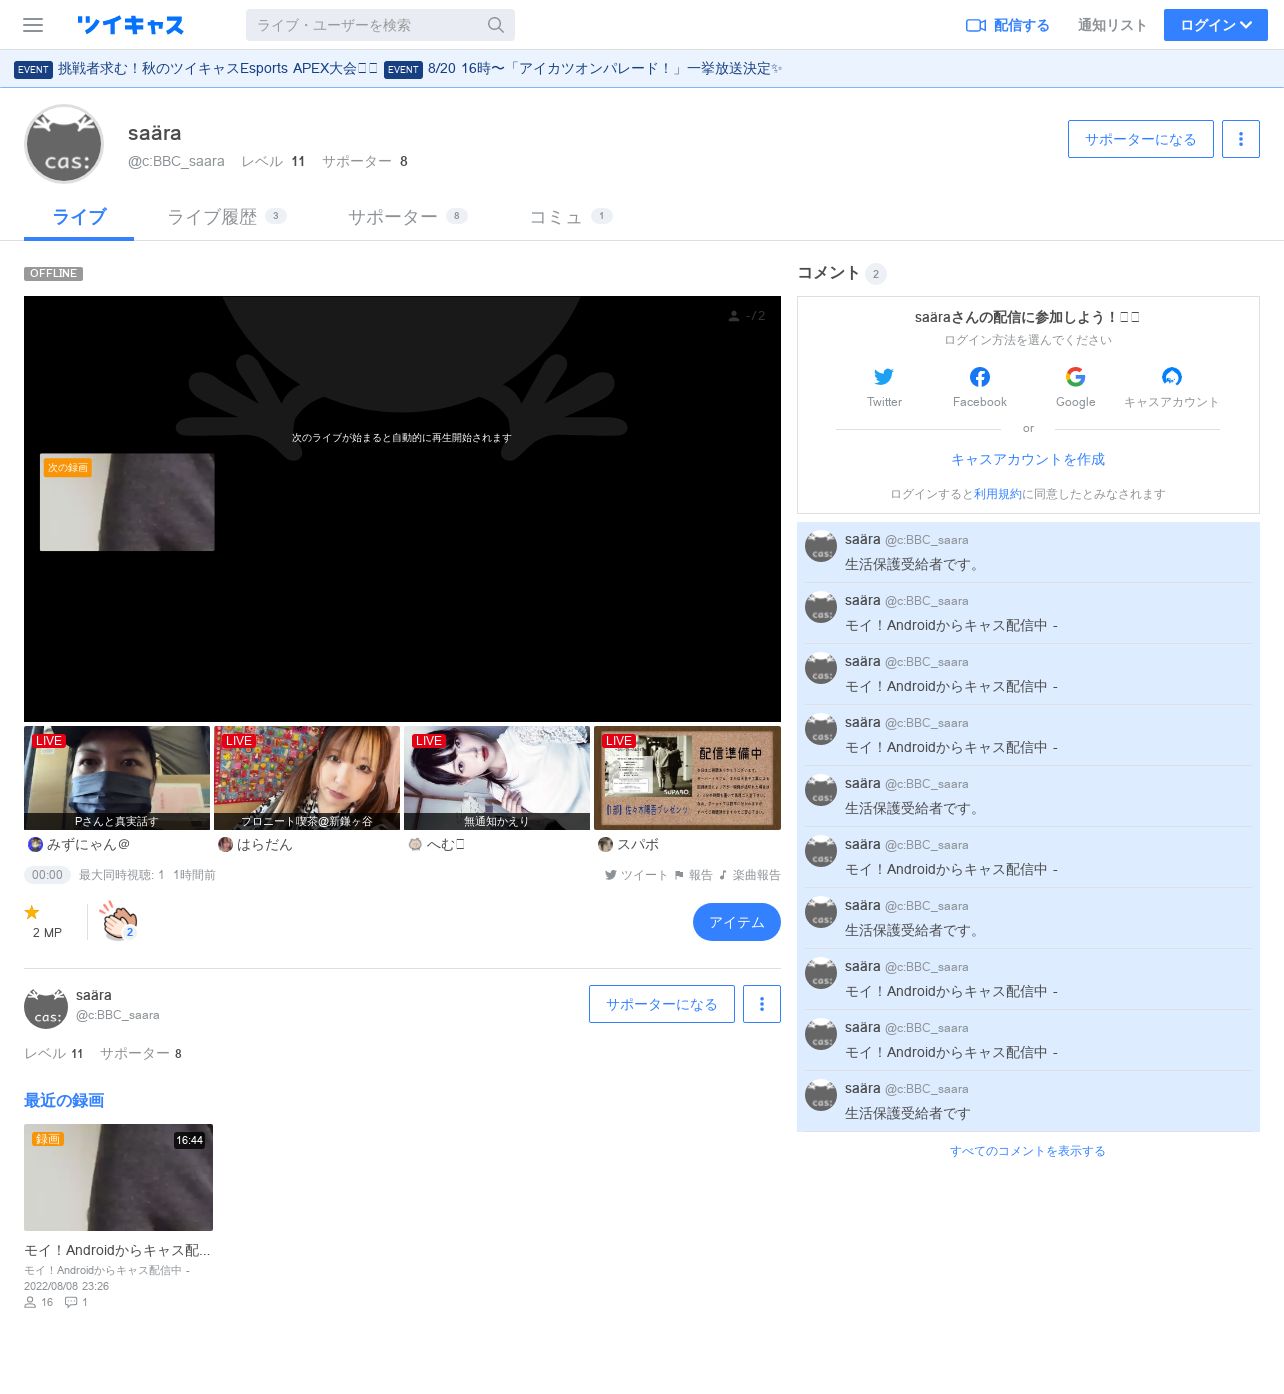Click the ツイート text link
1284x1394 pixels.
pos(644,875)
